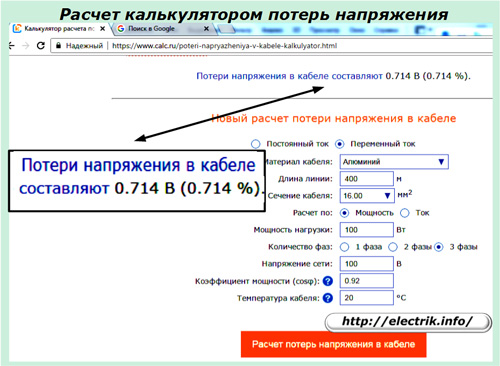Screen dimensions: 500x366
Task: Select the 3 фазы option
Action: (x=439, y=247)
